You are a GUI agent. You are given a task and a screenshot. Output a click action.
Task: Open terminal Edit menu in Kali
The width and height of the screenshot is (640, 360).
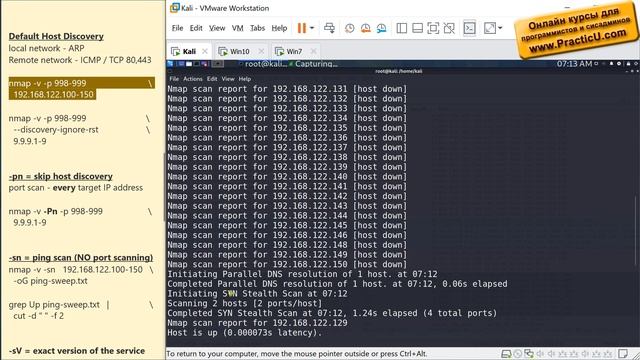(x=212, y=79)
